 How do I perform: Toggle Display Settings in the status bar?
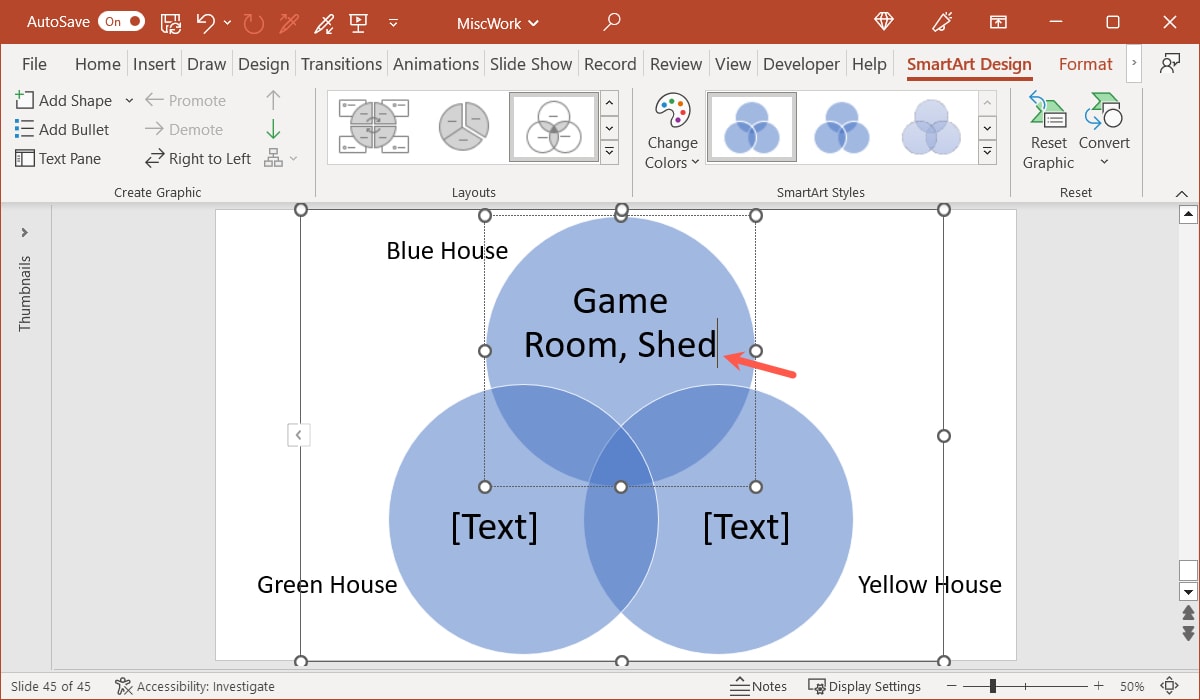pyautogui.click(x=865, y=686)
